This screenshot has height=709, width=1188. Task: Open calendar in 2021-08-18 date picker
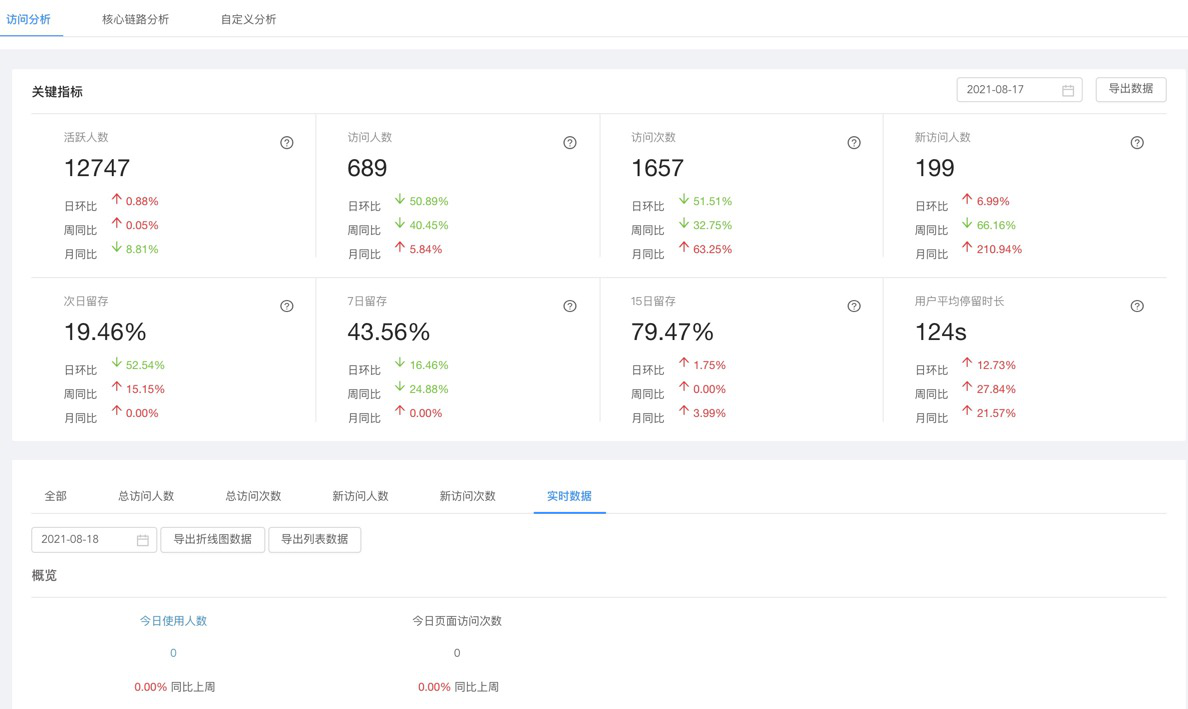(x=143, y=540)
